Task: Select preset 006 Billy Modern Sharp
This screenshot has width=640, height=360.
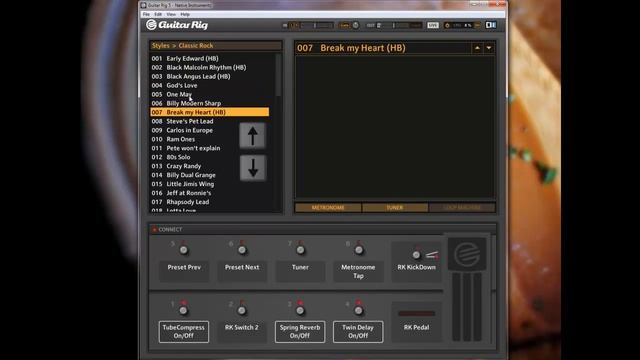Action: (x=210, y=103)
